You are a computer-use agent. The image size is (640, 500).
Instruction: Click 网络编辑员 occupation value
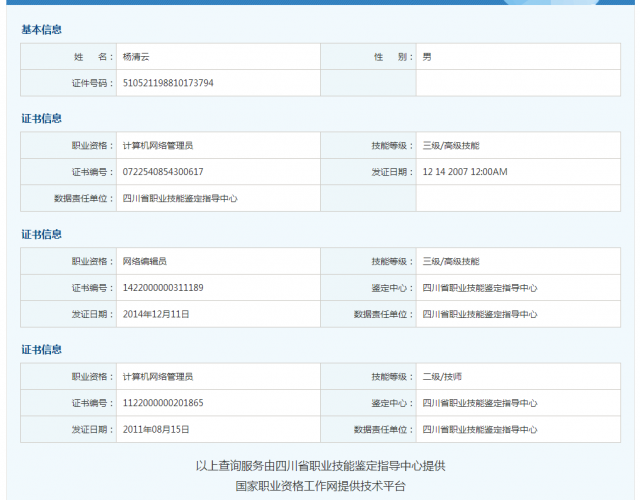point(147,261)
